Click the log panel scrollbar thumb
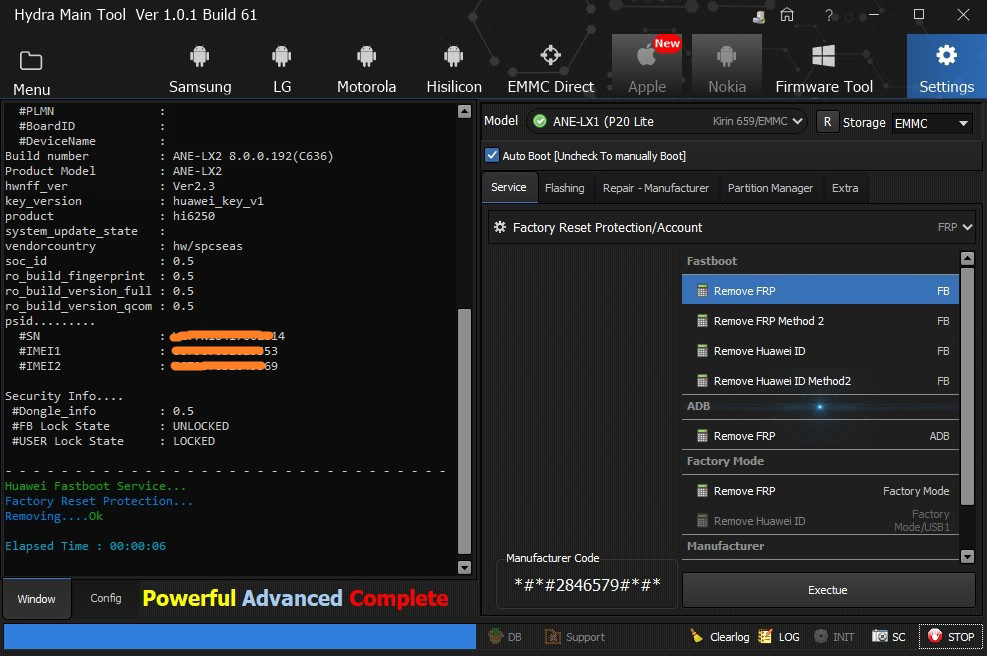This screenshot has height=656, width=987. click(465, 431)
